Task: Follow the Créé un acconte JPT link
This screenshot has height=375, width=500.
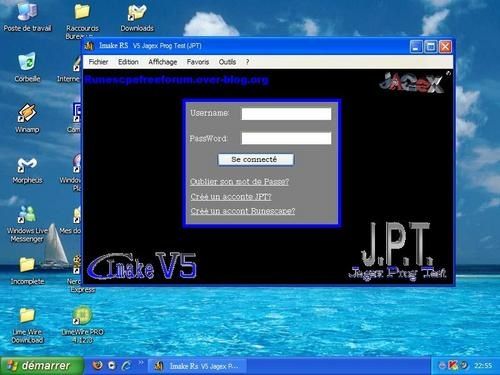Action: 231,197
